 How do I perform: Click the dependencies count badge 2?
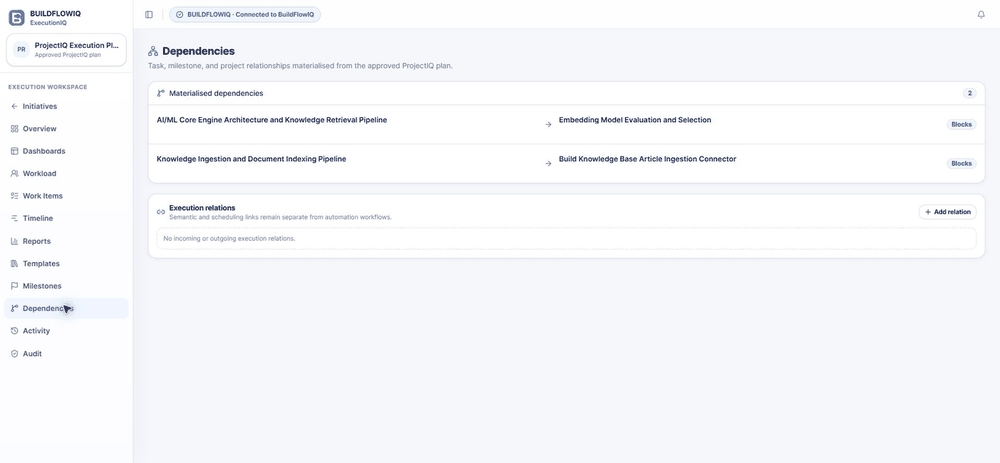969,93
